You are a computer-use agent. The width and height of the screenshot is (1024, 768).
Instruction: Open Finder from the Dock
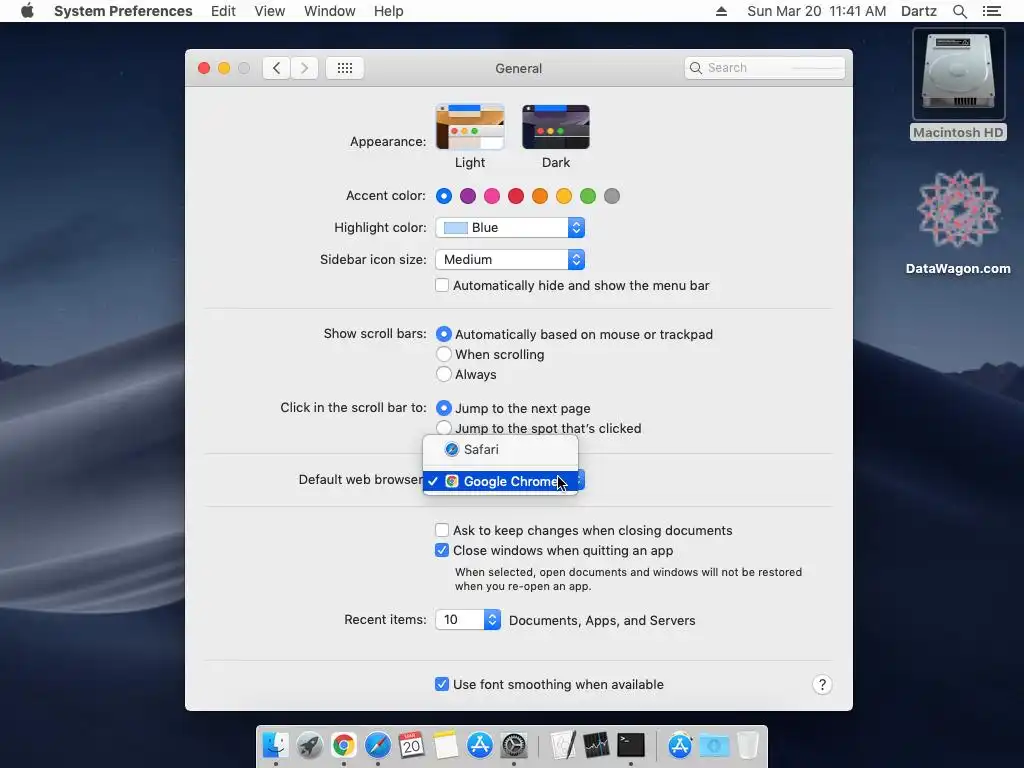(x=276, y=744)
